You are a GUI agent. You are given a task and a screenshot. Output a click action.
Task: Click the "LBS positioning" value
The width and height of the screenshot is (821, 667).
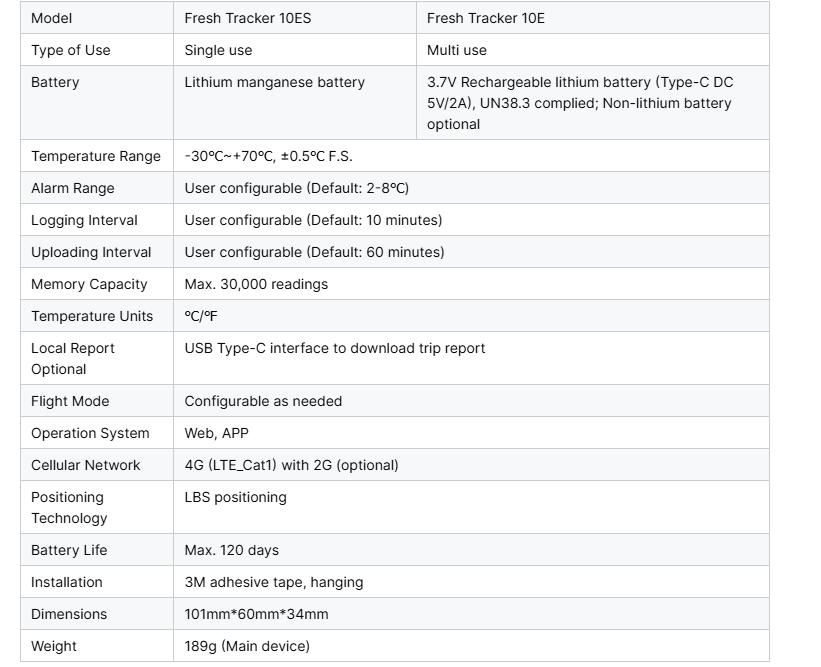coord(235,497)
